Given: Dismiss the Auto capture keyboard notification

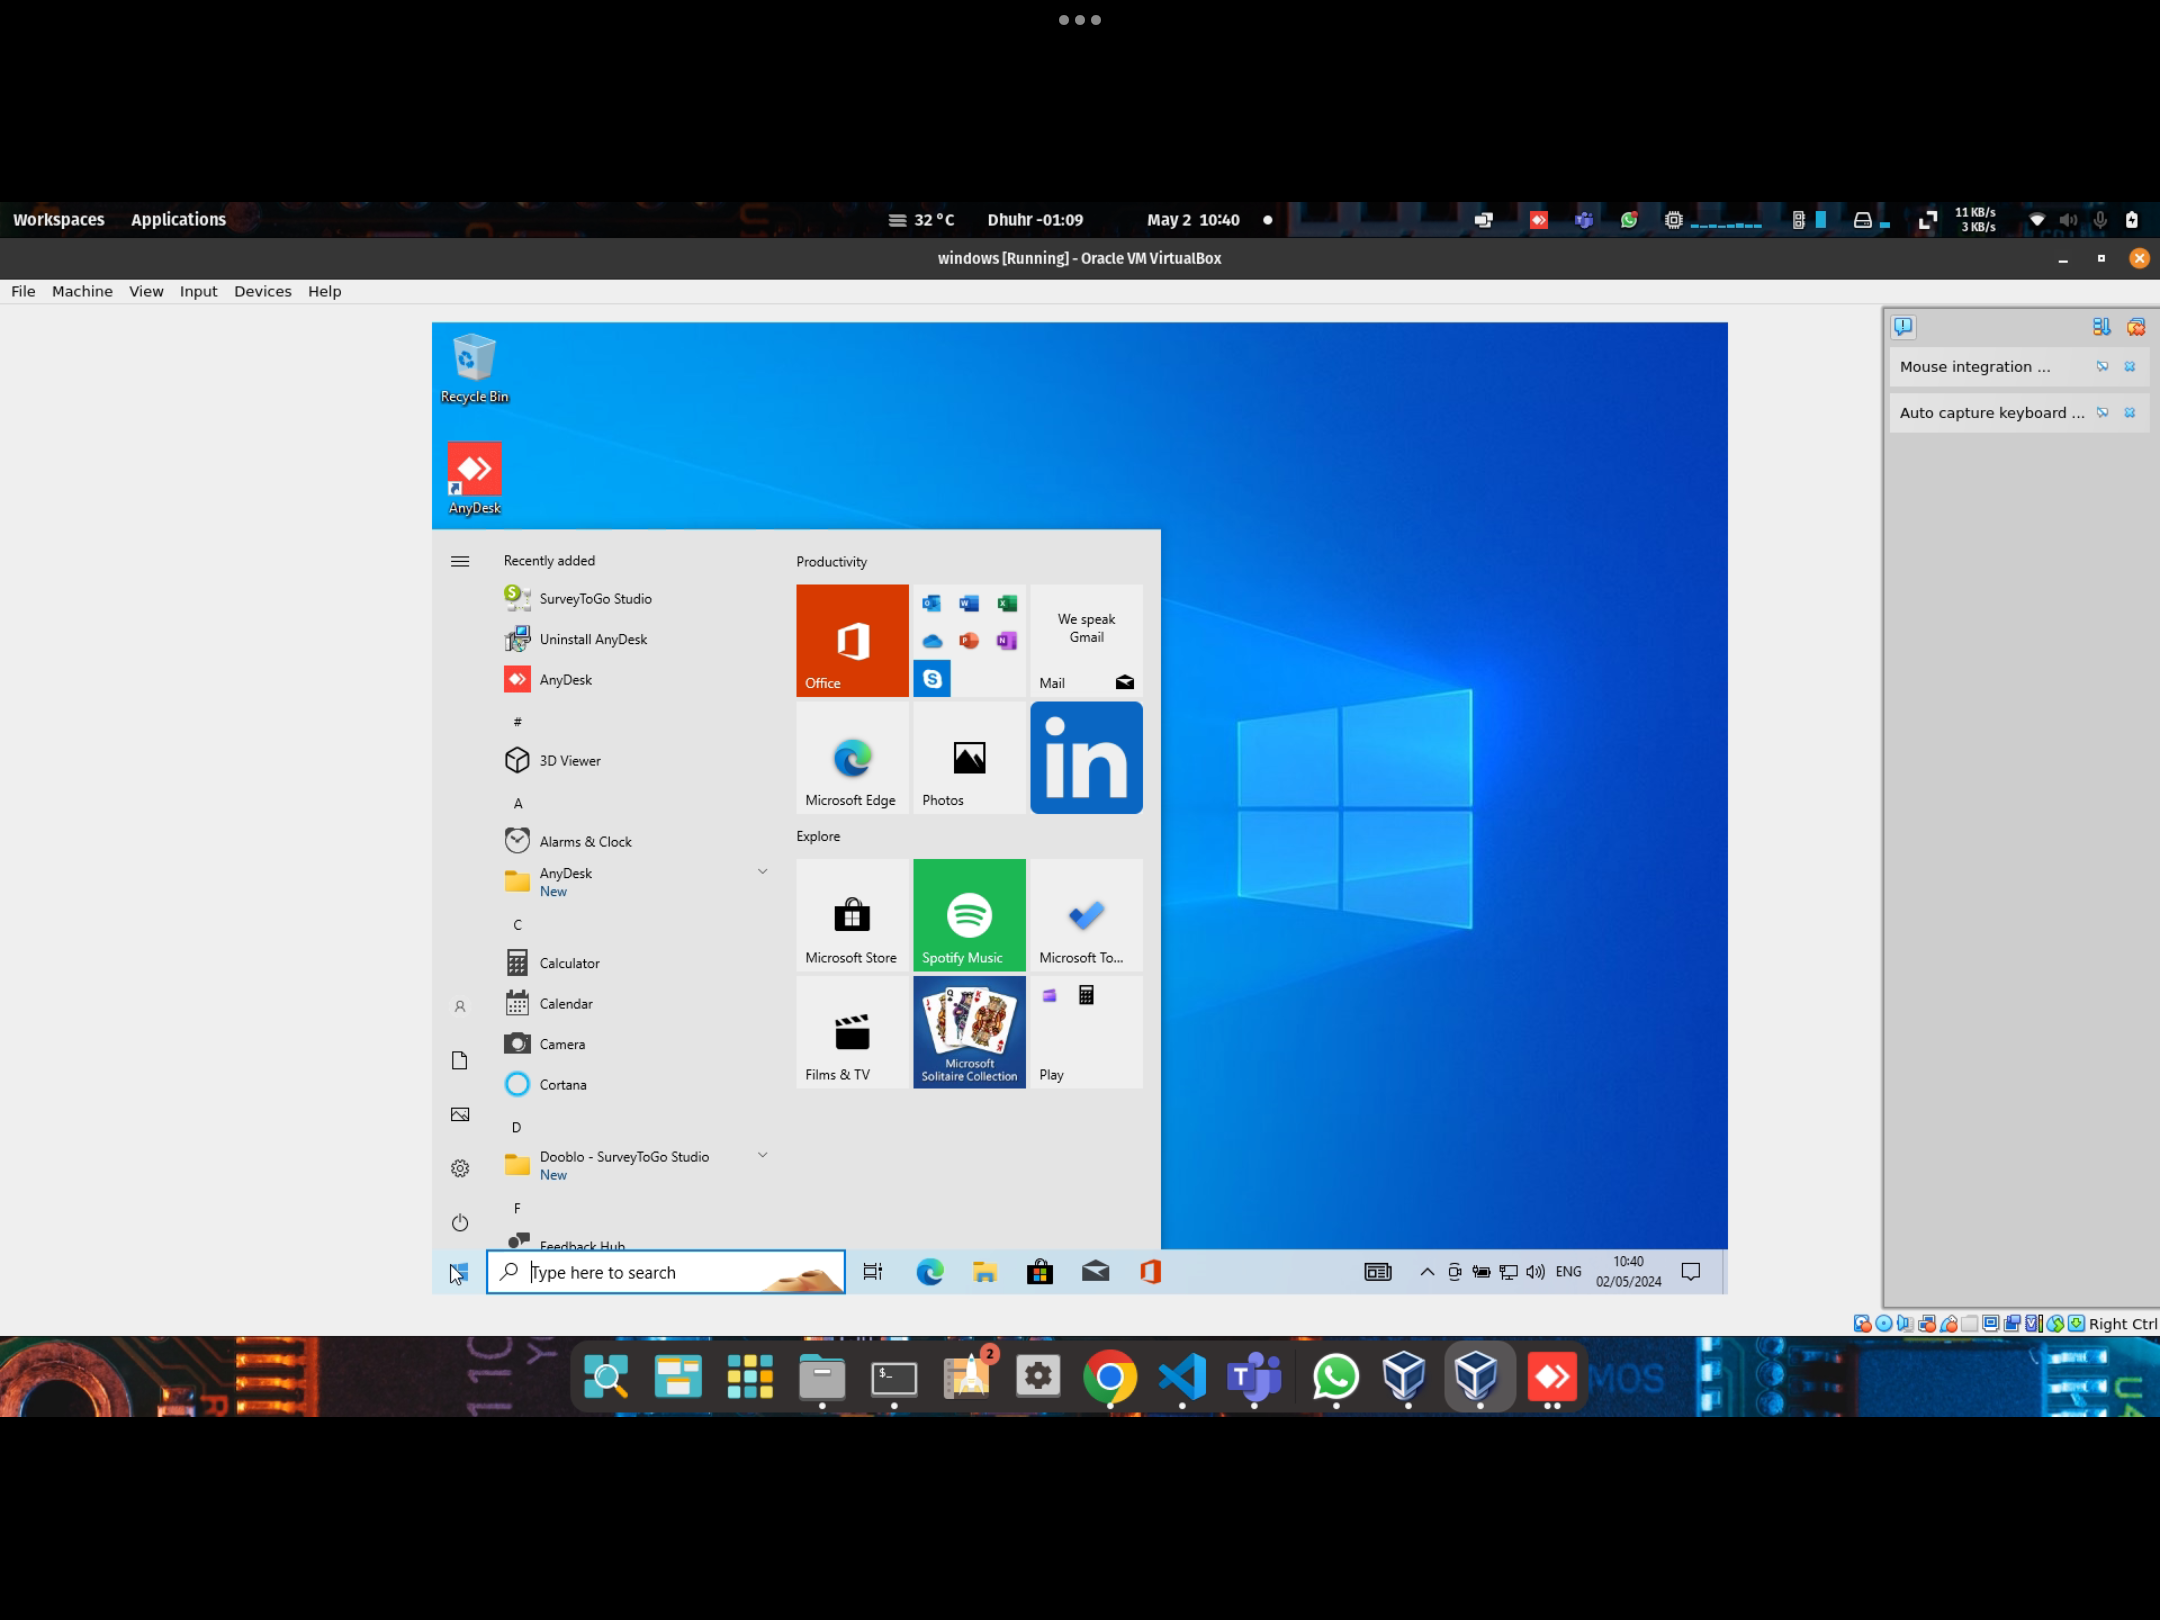Looking at the screenshot, I should pos(2129,413).
